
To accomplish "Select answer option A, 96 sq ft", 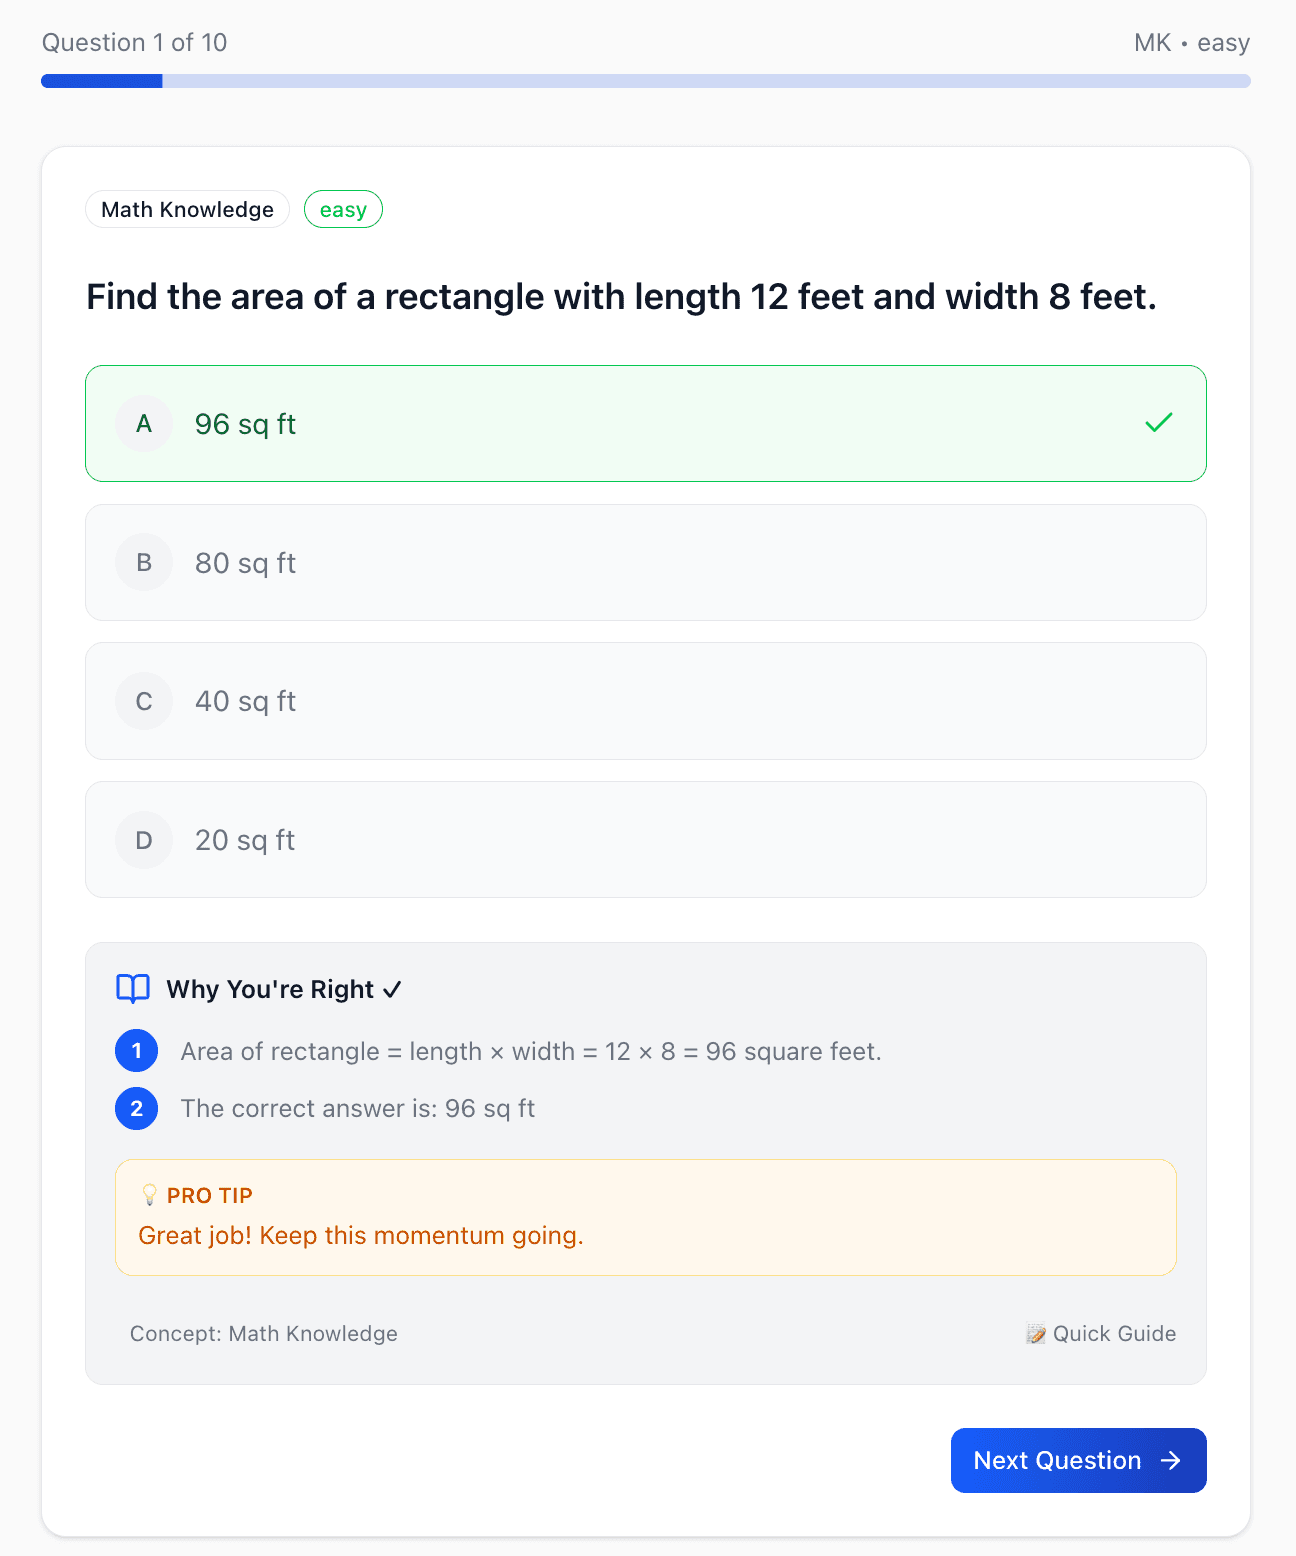I will coord(646,423).
